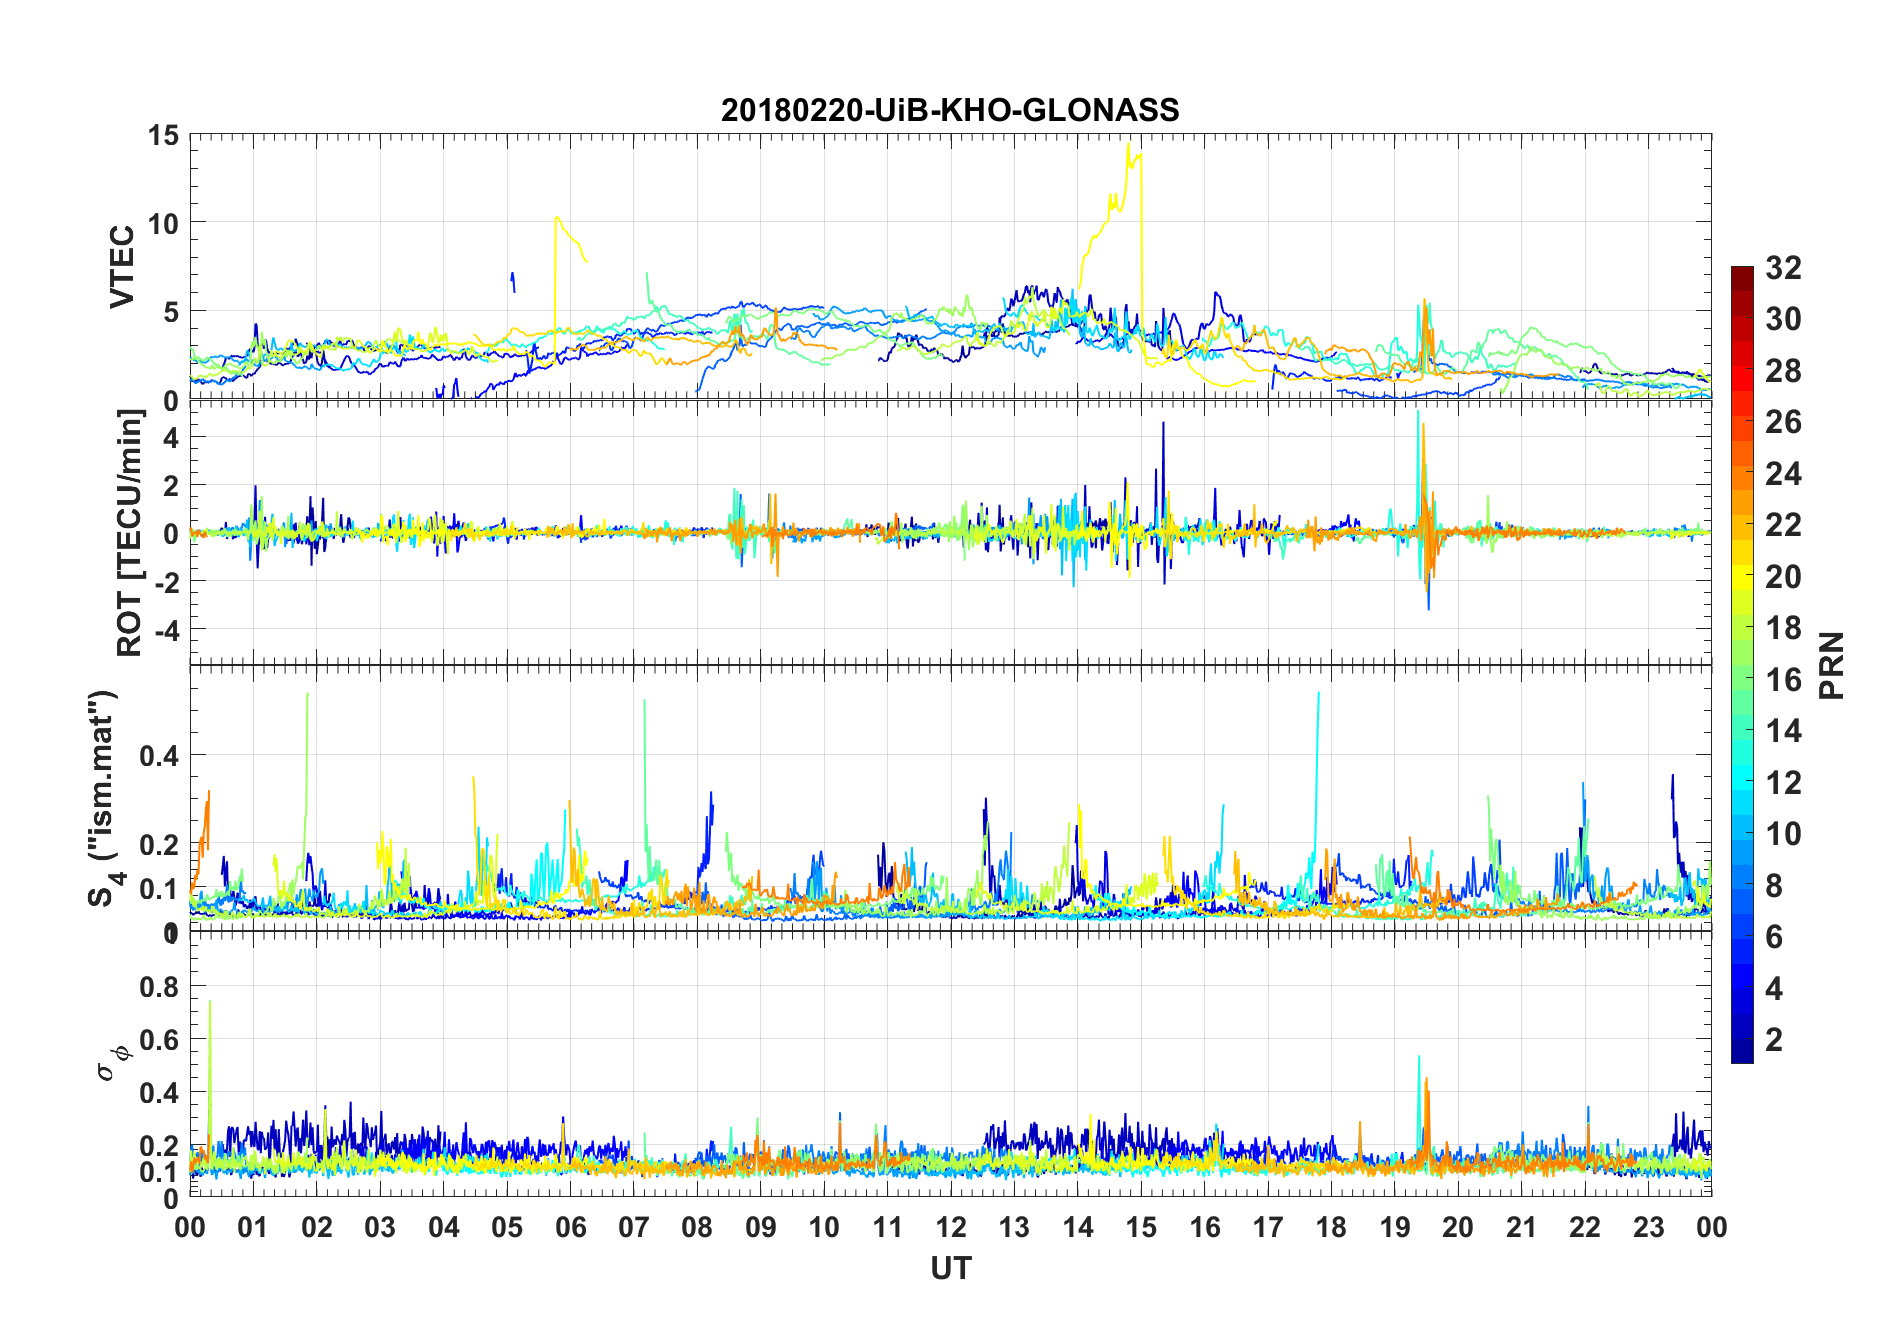Click colorbar tick label 32

tap(1783, 268)
